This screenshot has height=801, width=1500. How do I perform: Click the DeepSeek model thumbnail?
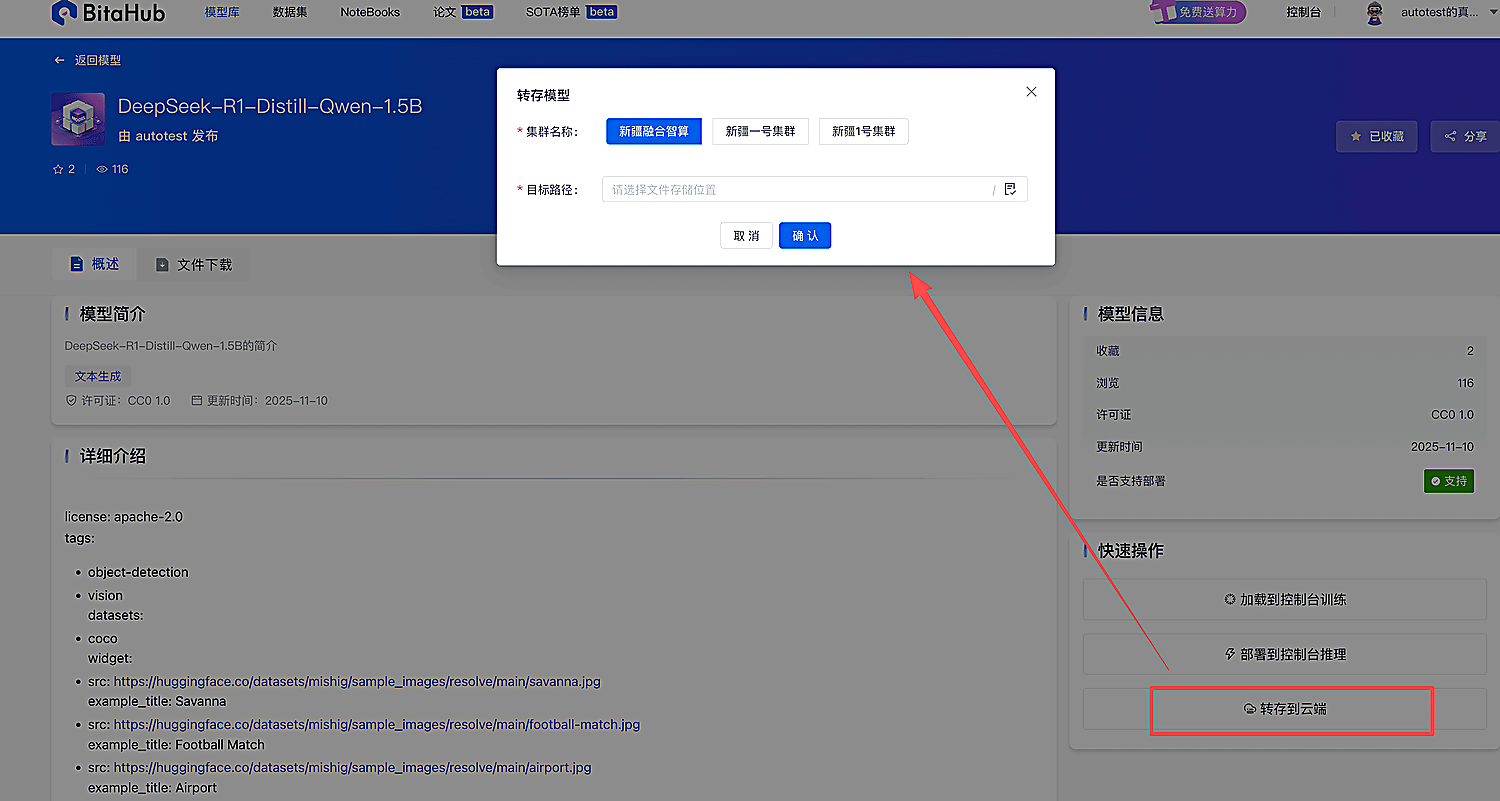(x=78, y=119)
